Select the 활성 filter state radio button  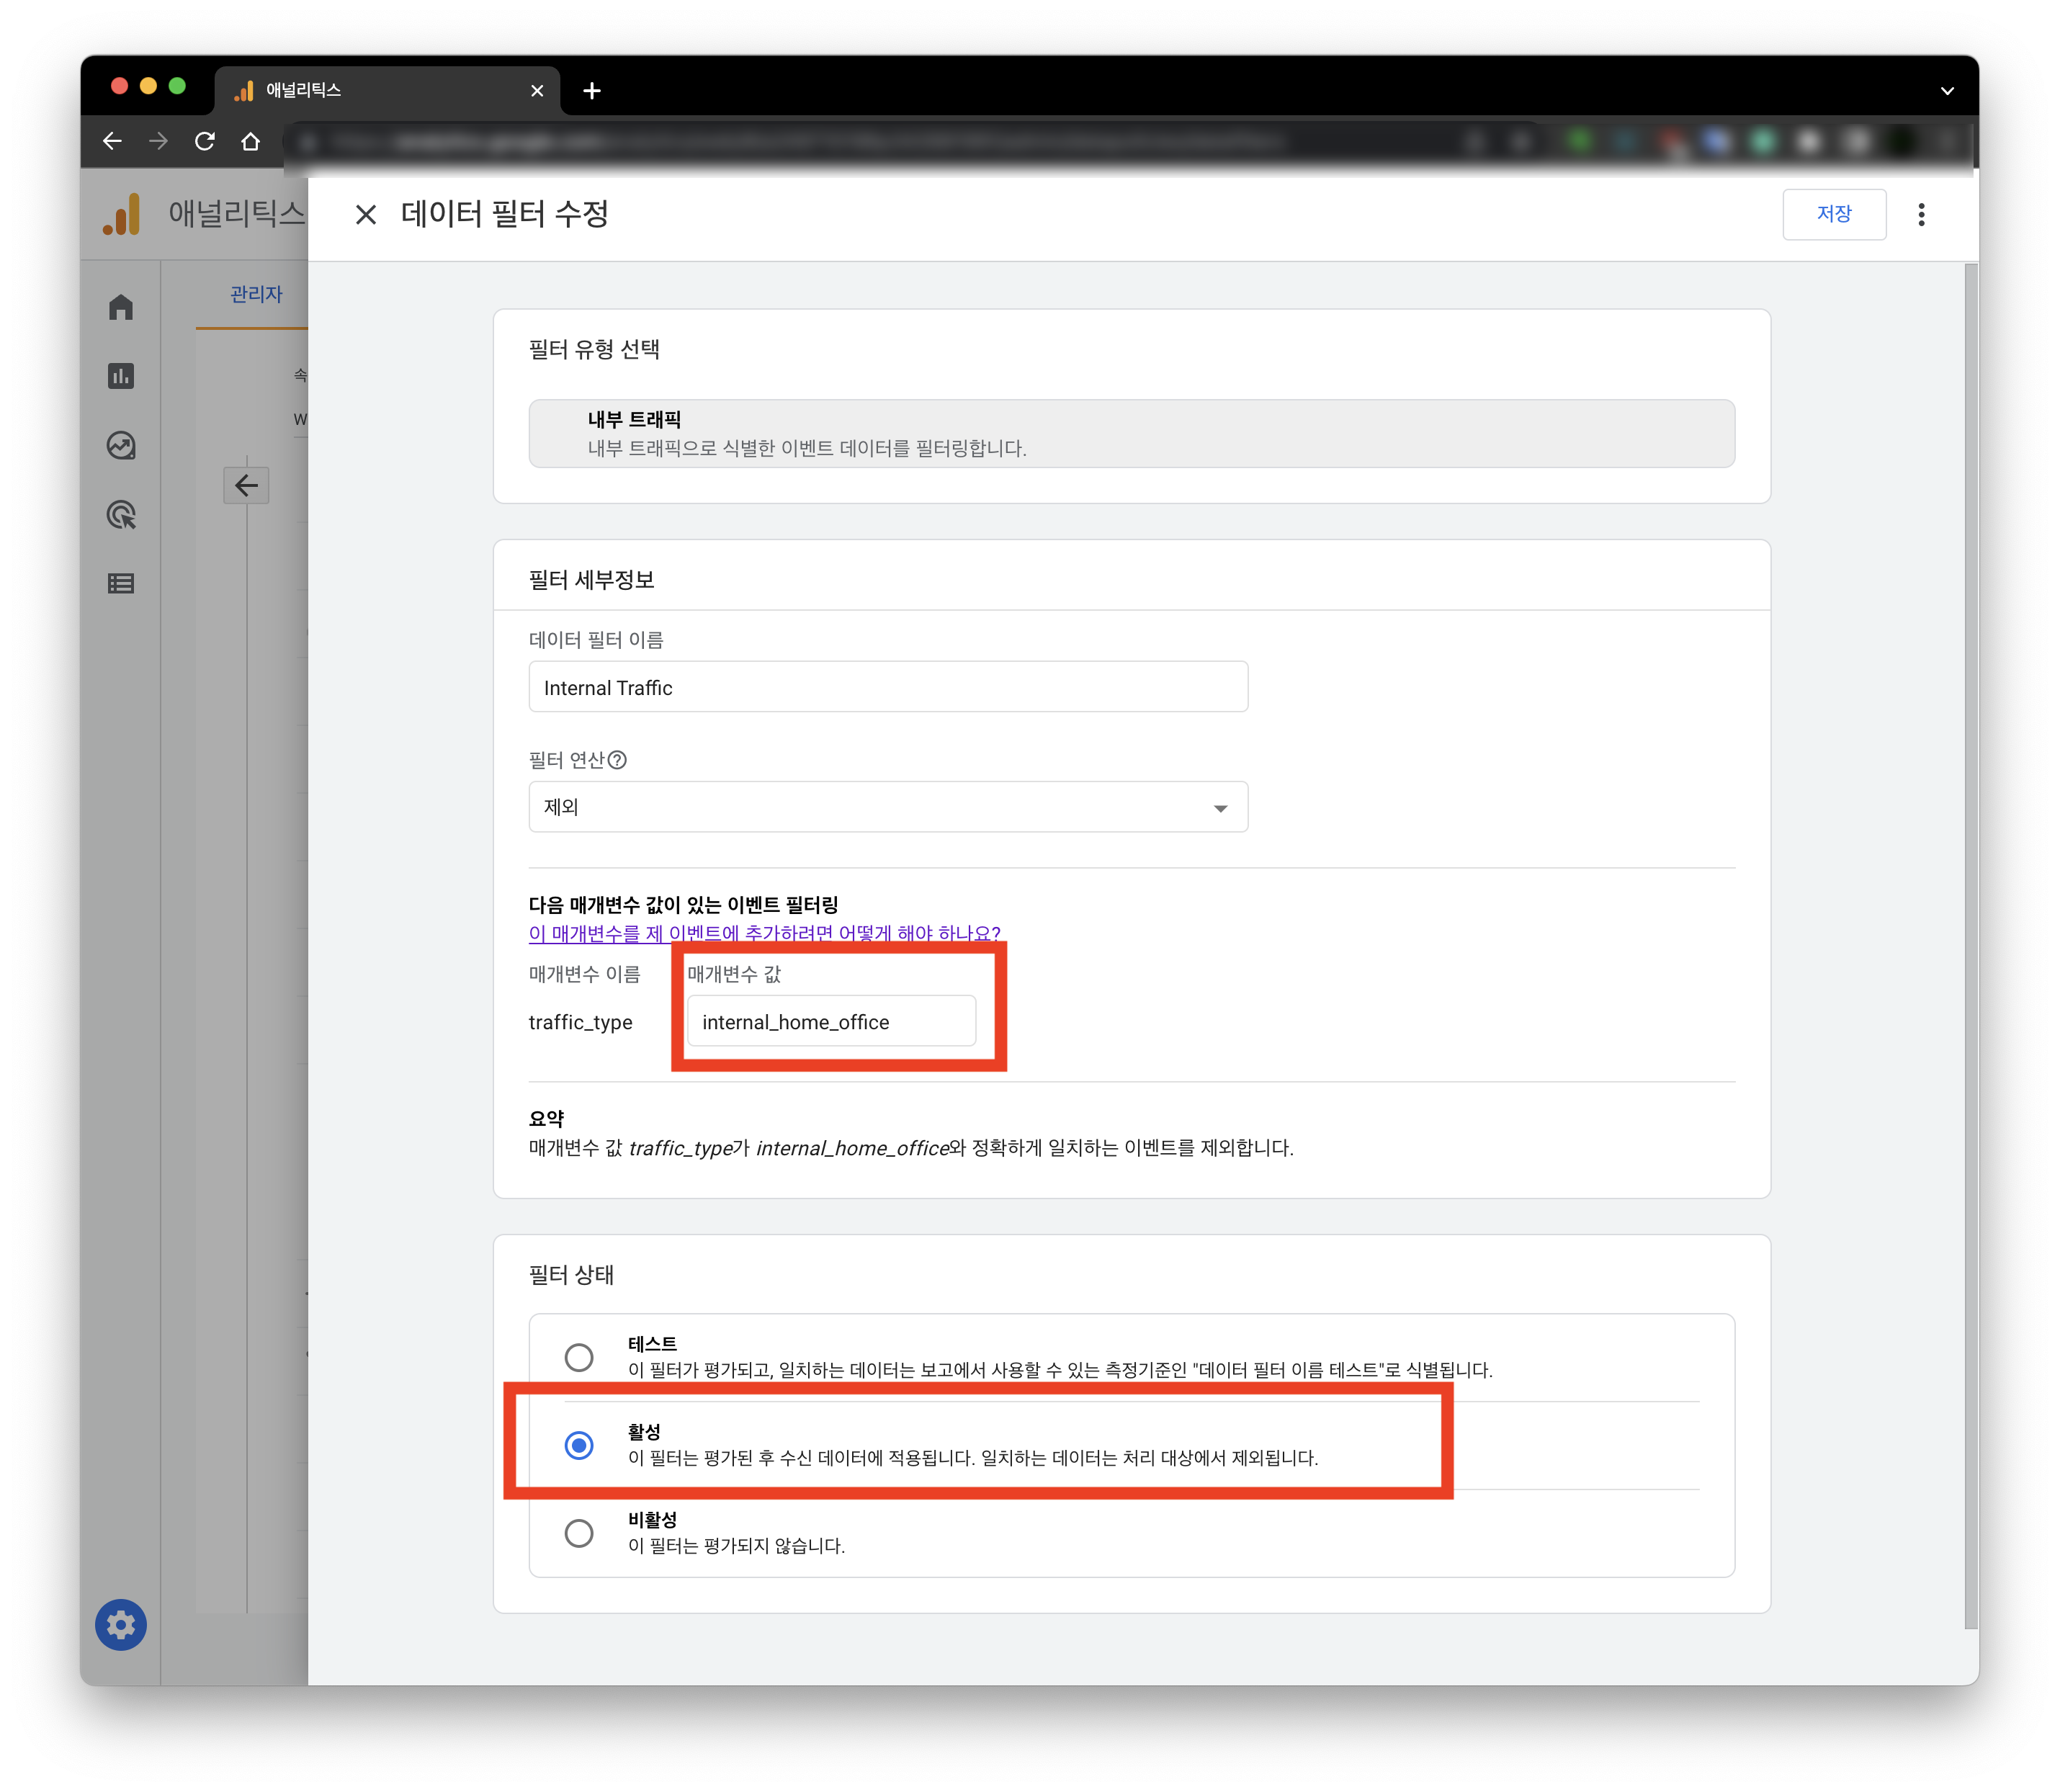[x=579, y=1445]
